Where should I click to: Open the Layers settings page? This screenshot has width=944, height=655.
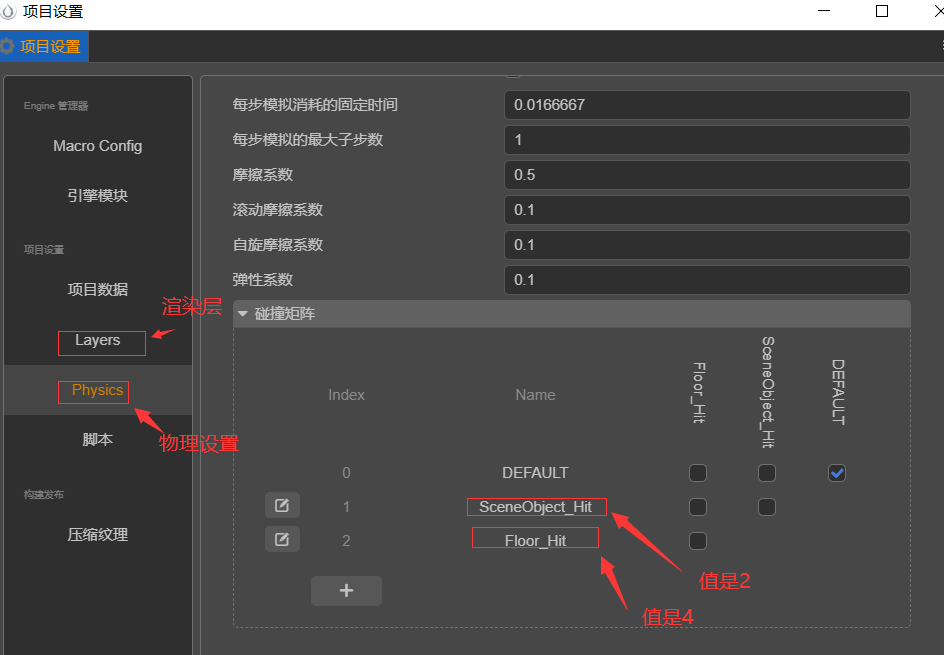click(101, 342)
